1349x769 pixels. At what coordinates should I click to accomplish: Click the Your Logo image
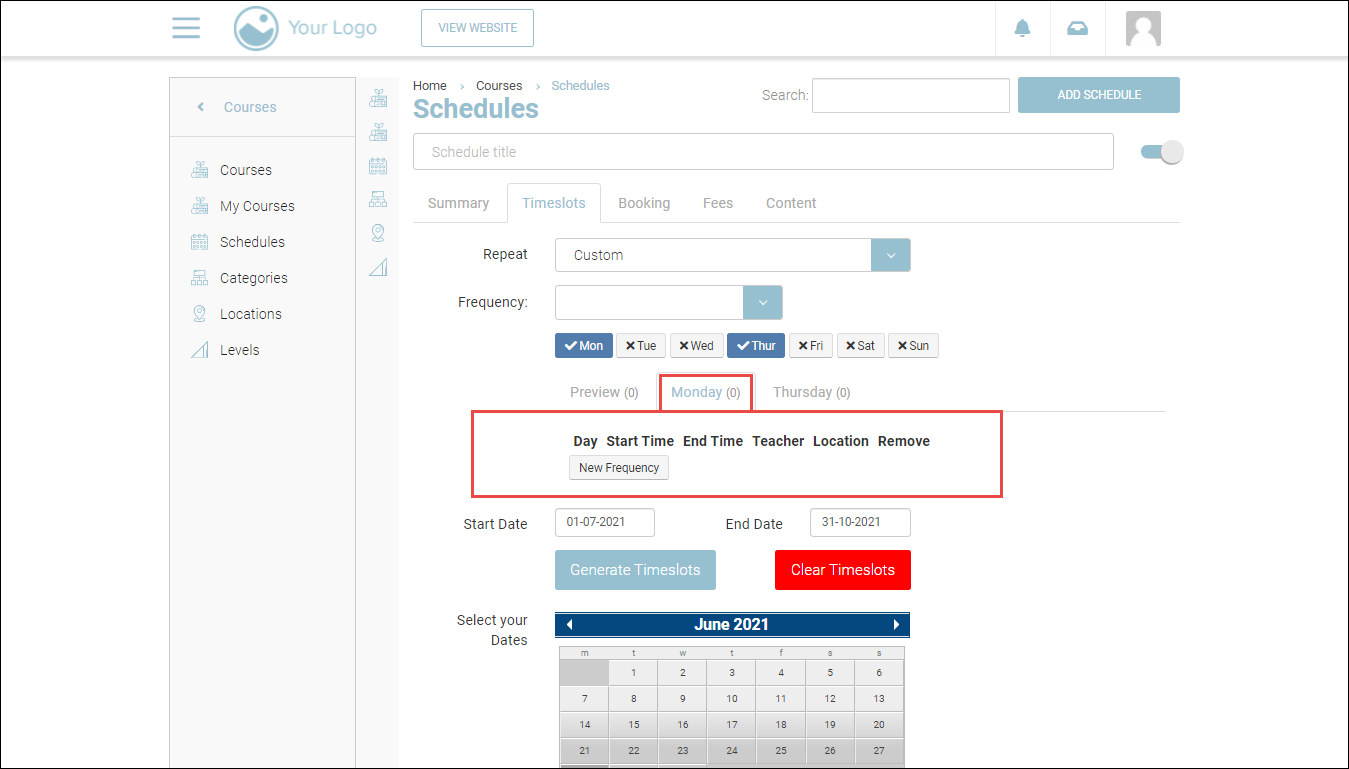[305, 28]
